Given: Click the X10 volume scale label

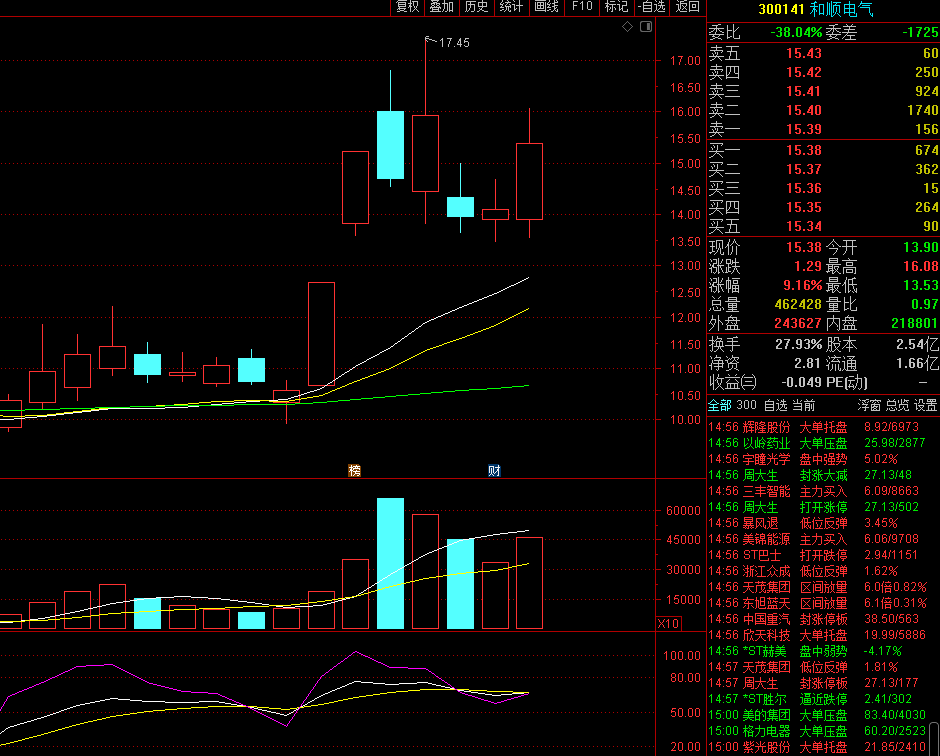Looking at the screenshot, I should [x=668, y=624].
